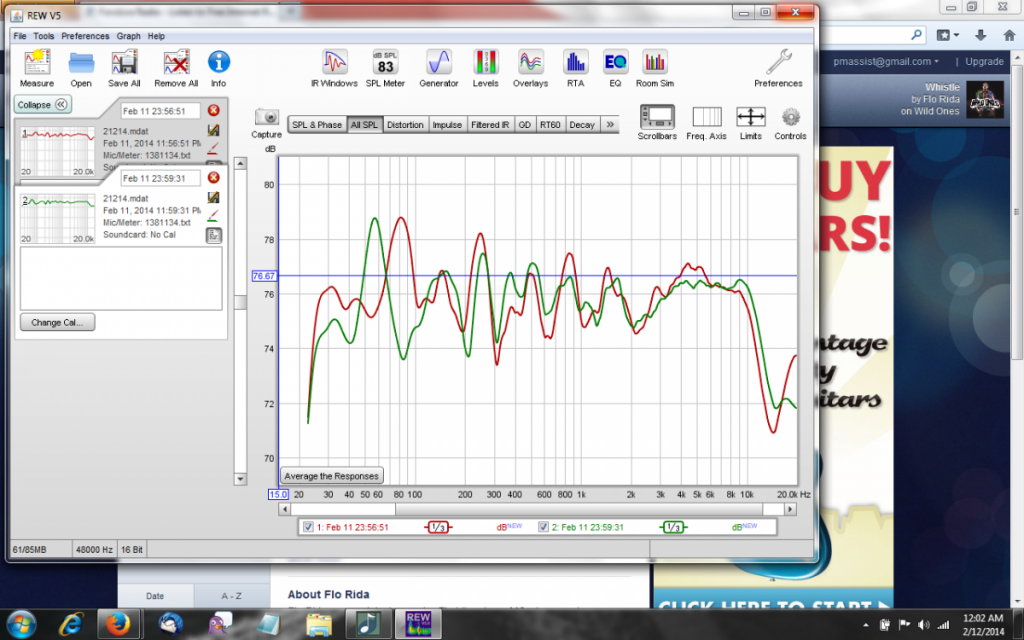The width and height of the screenshot is (1024, 640).
Task: Change smoothing selector for trace 2
Action: pos(673,527)
